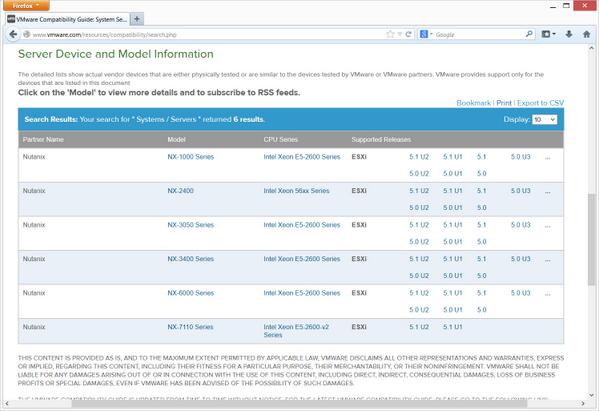
Task: Click the Supported Releases column header
Action: point(381,140)
